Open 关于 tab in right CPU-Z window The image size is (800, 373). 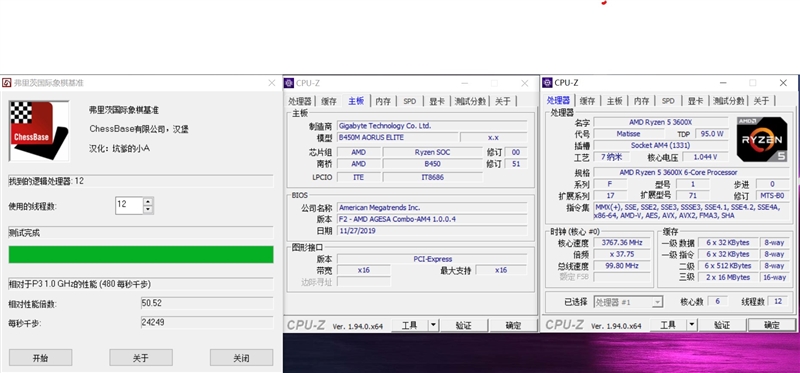pyautogui.click(x=761, y=101)
